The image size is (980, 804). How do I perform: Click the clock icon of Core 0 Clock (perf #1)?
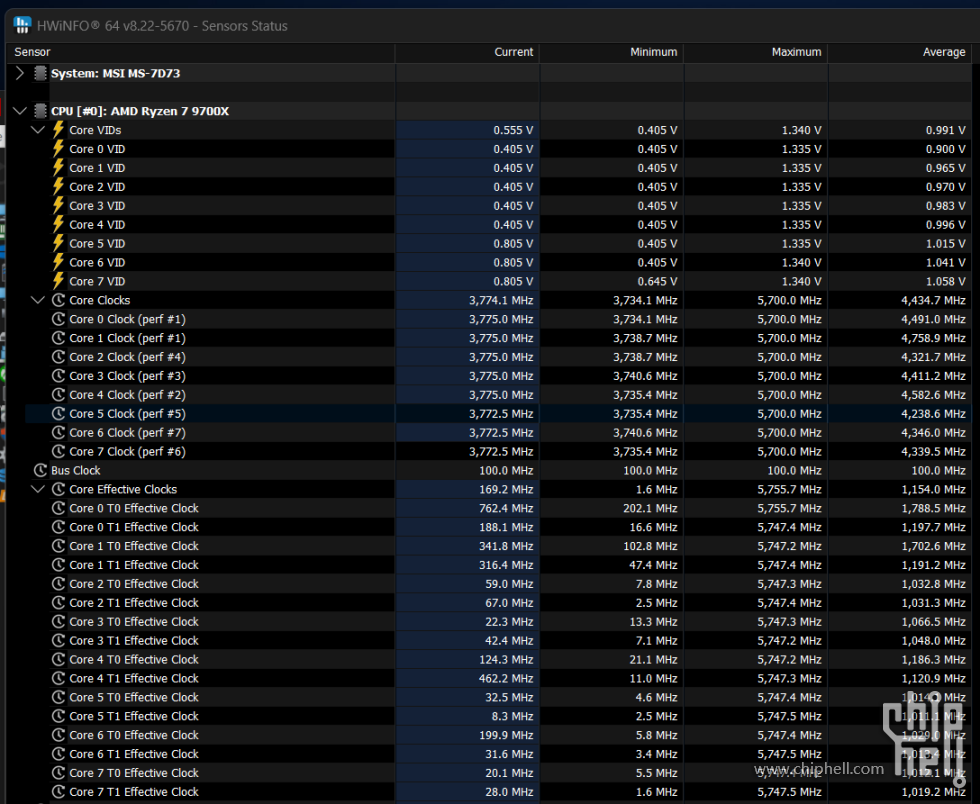[58, 319]
